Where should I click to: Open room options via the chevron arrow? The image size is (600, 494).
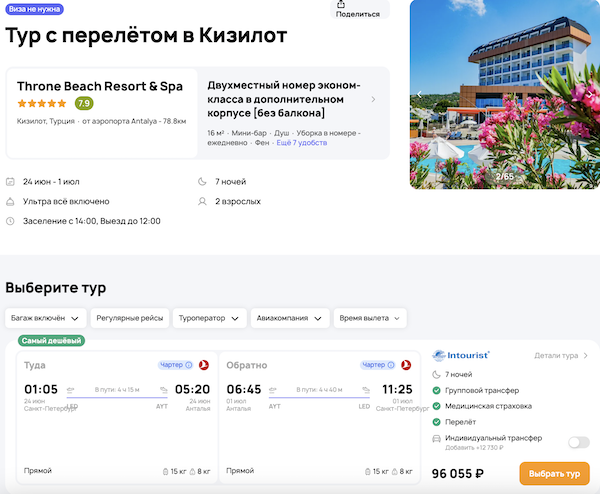pos(374,99)
